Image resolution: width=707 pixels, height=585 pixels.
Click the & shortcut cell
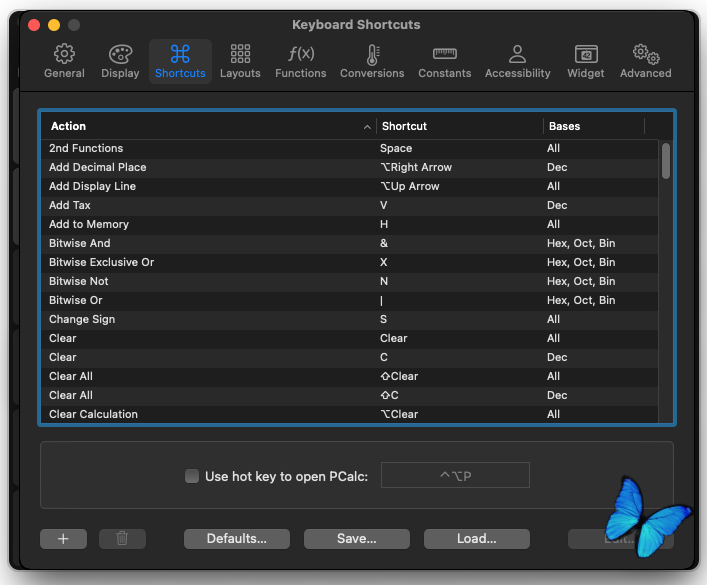(384, 243)
